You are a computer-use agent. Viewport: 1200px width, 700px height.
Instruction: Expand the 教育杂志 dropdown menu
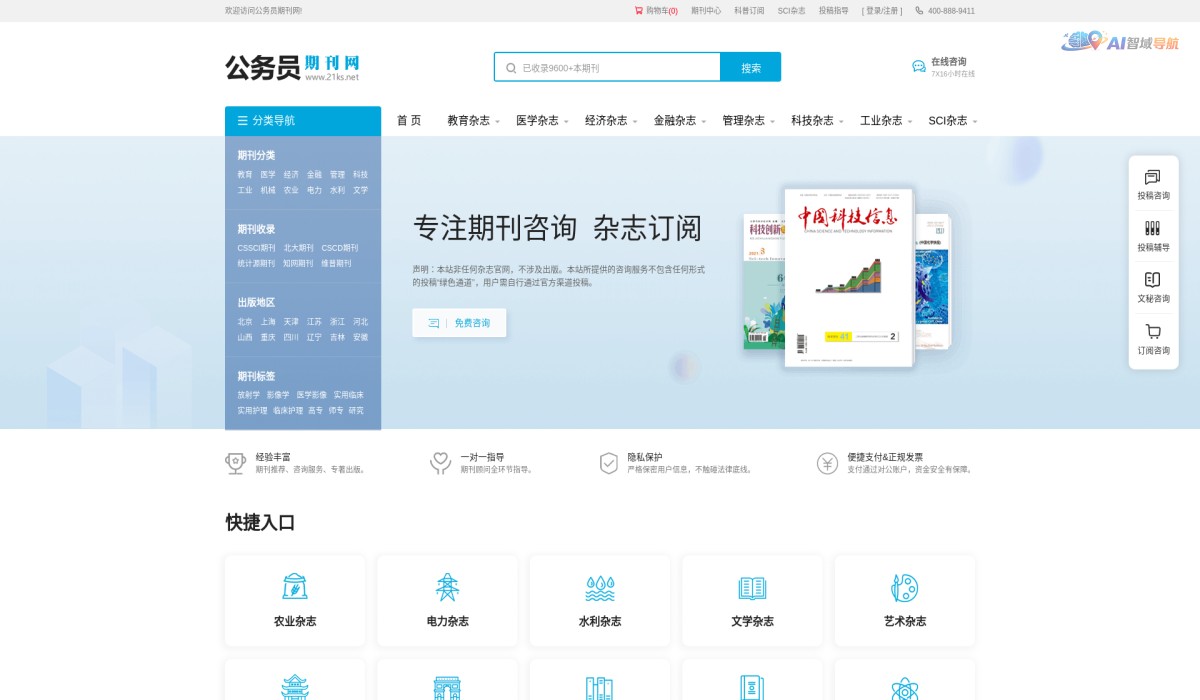[469, 119]
